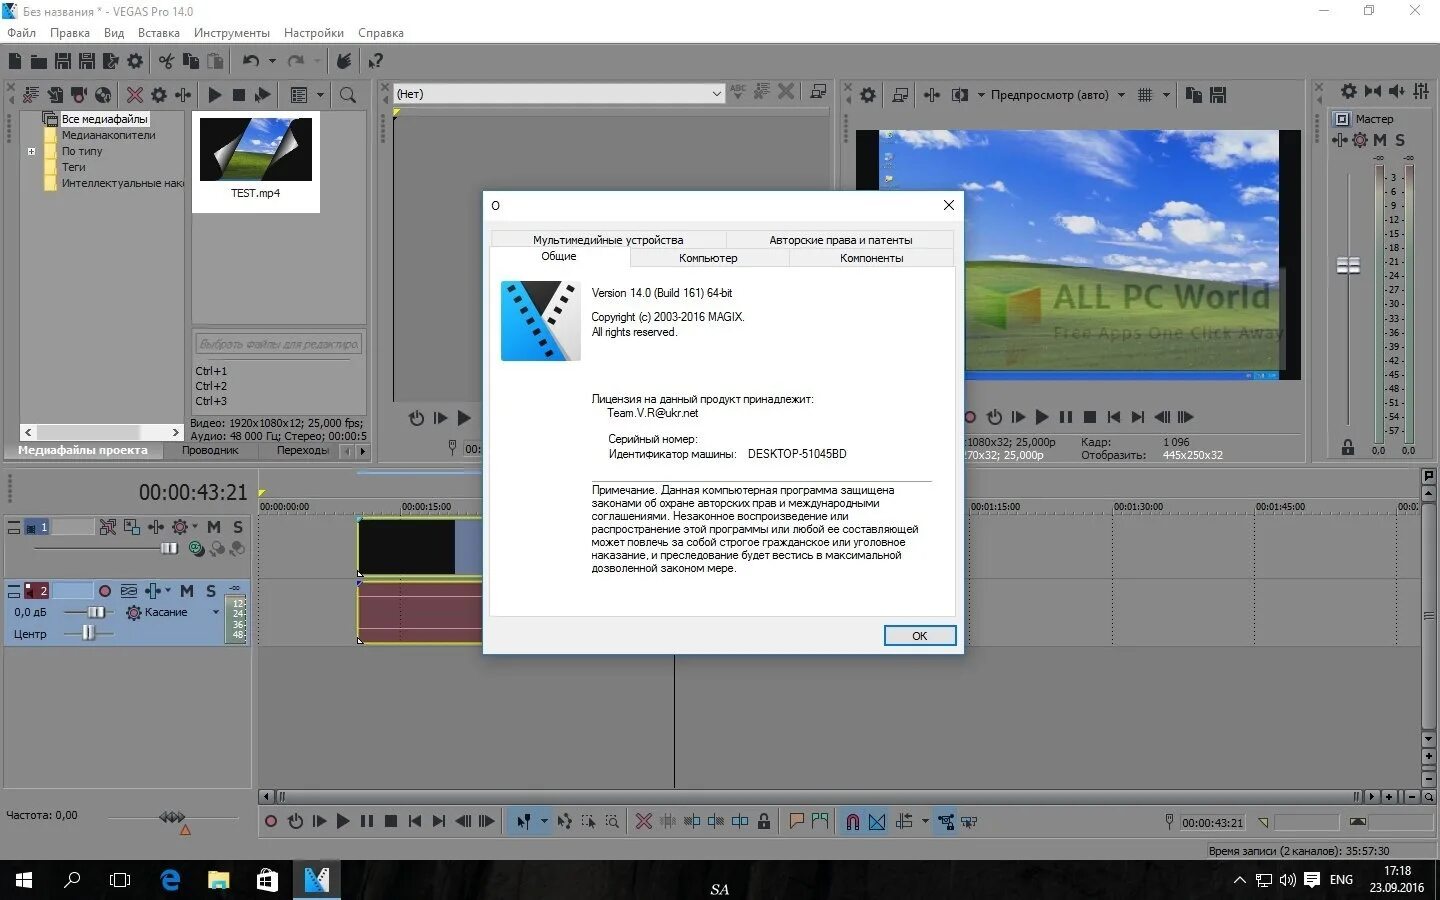Viewport: 1440px width, 900px height.
Task: Click the timeline delete red X icon
Action: [x=644, y=822]
